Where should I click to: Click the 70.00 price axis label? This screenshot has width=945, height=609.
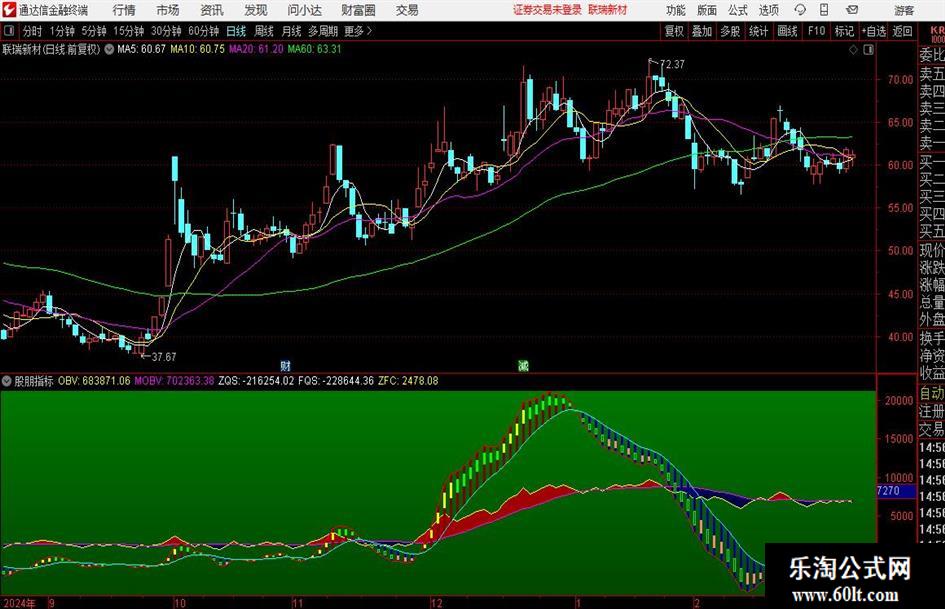click(x=900, y=80)
